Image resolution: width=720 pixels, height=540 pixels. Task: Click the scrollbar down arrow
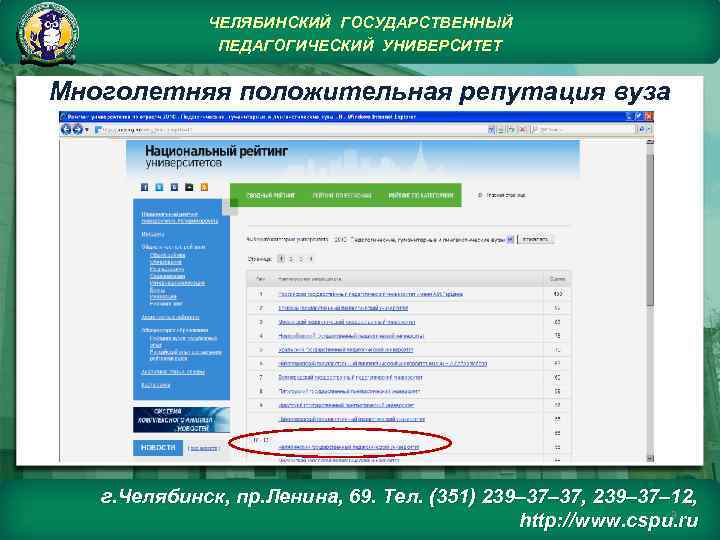[650, 458]
